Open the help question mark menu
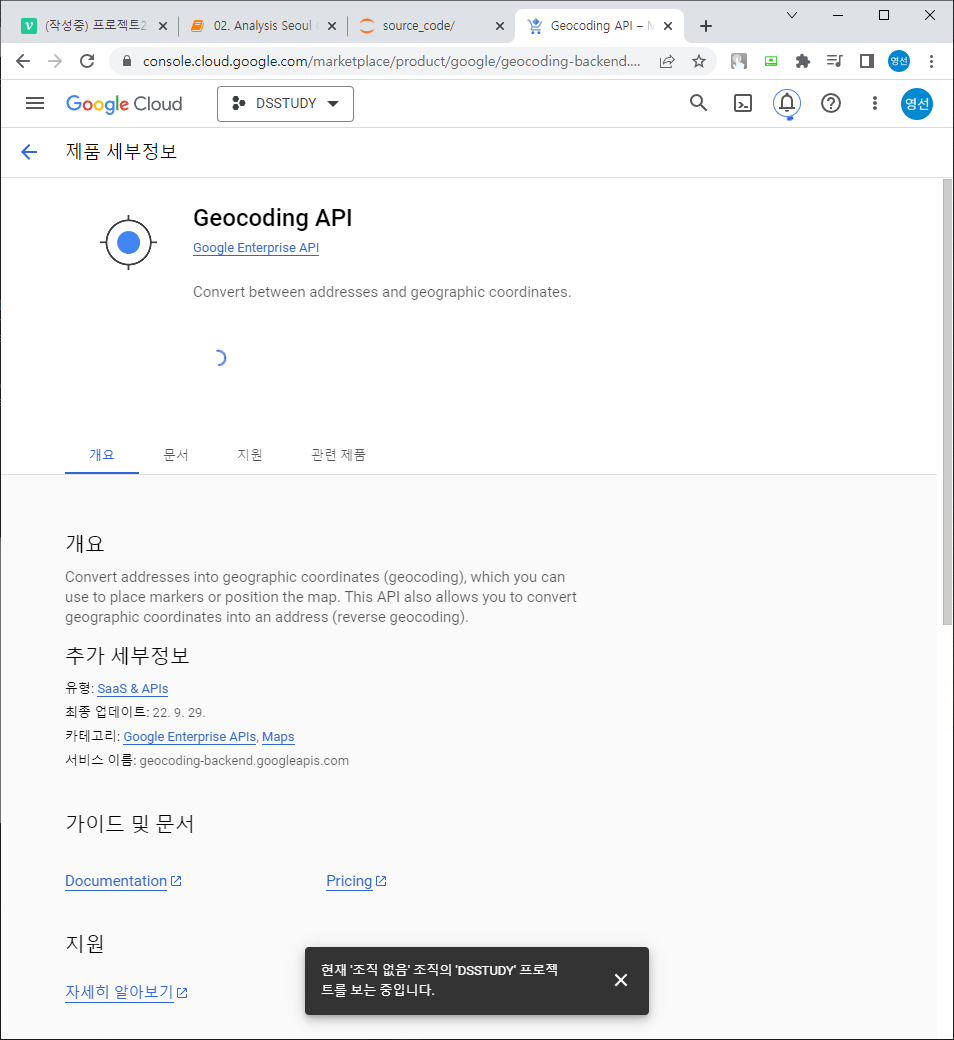 pos(831,103)
